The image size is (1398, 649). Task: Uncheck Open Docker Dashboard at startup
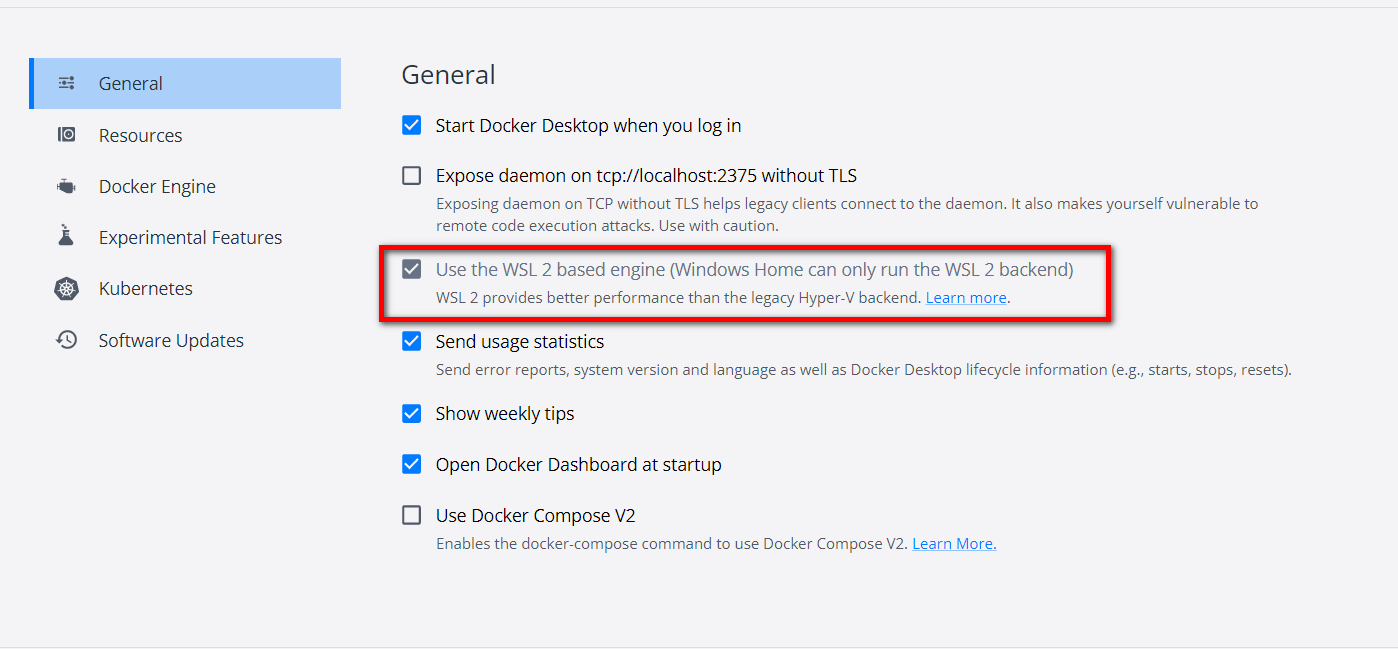point(411,464)
